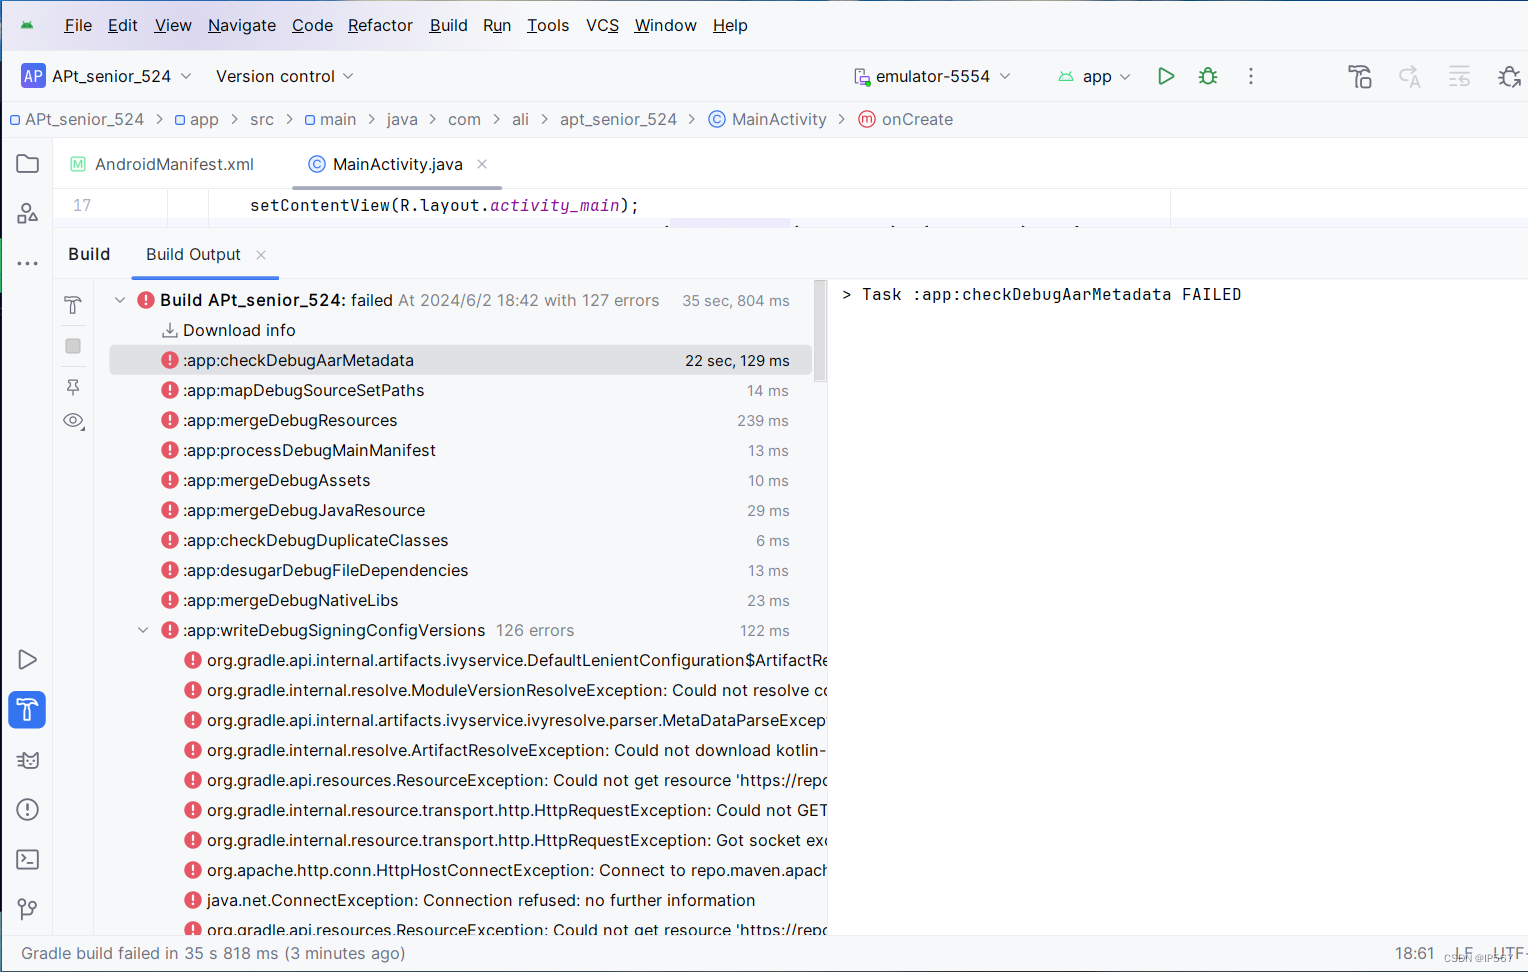Open the Navigate menu

tap(242, 25)
